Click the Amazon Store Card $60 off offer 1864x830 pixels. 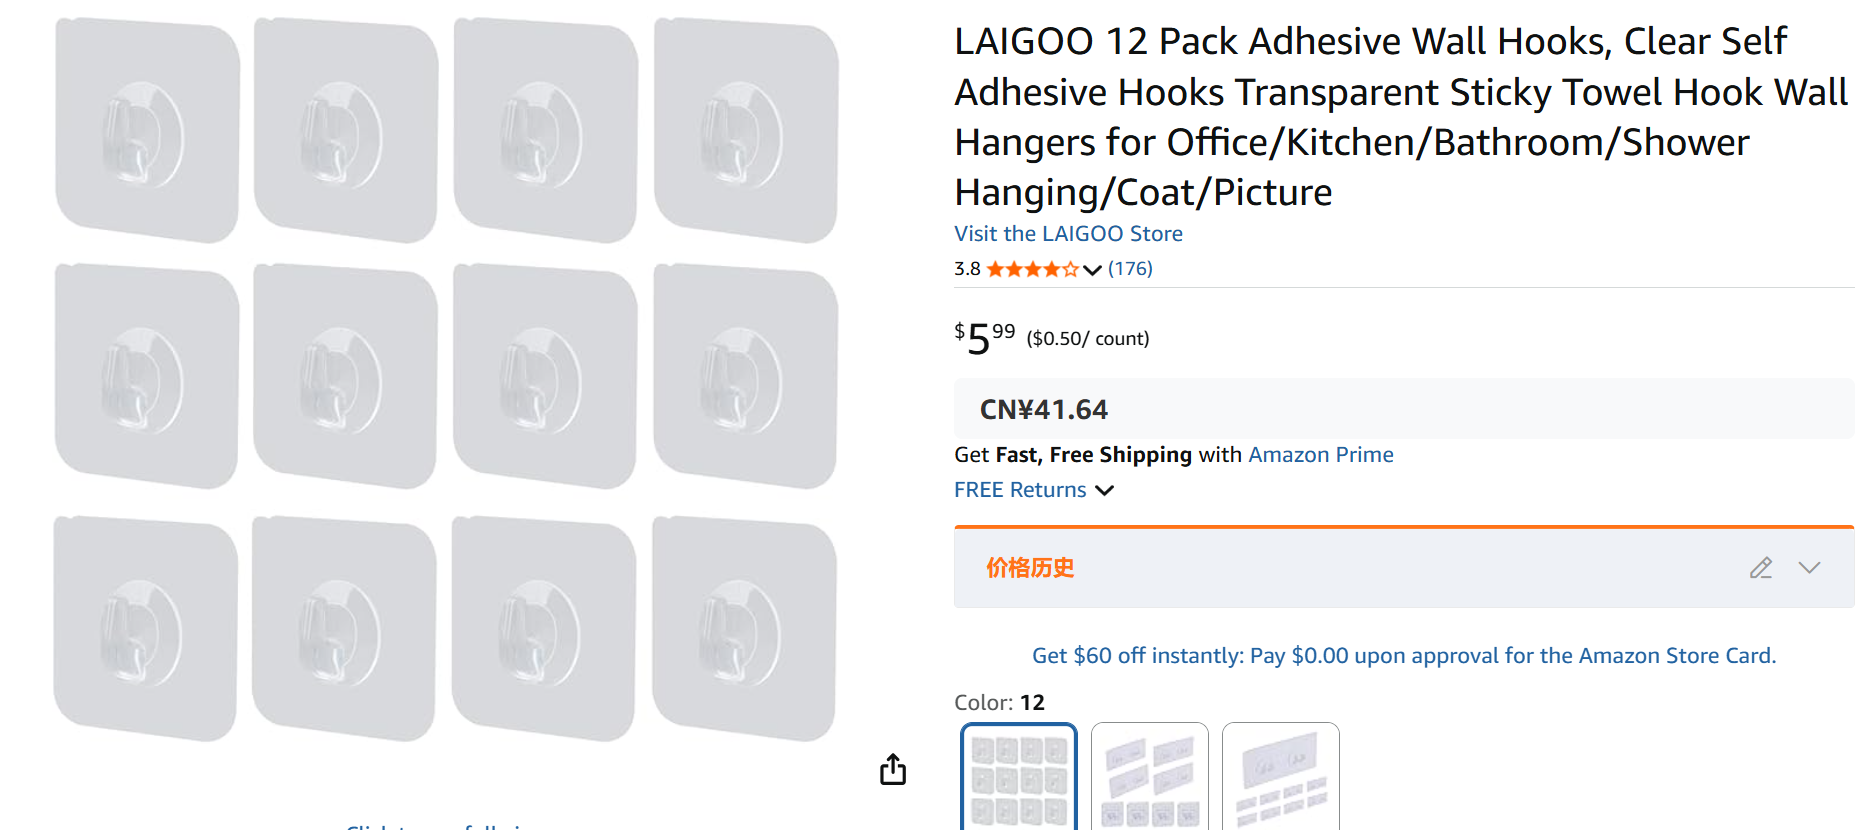[1404, 656]
